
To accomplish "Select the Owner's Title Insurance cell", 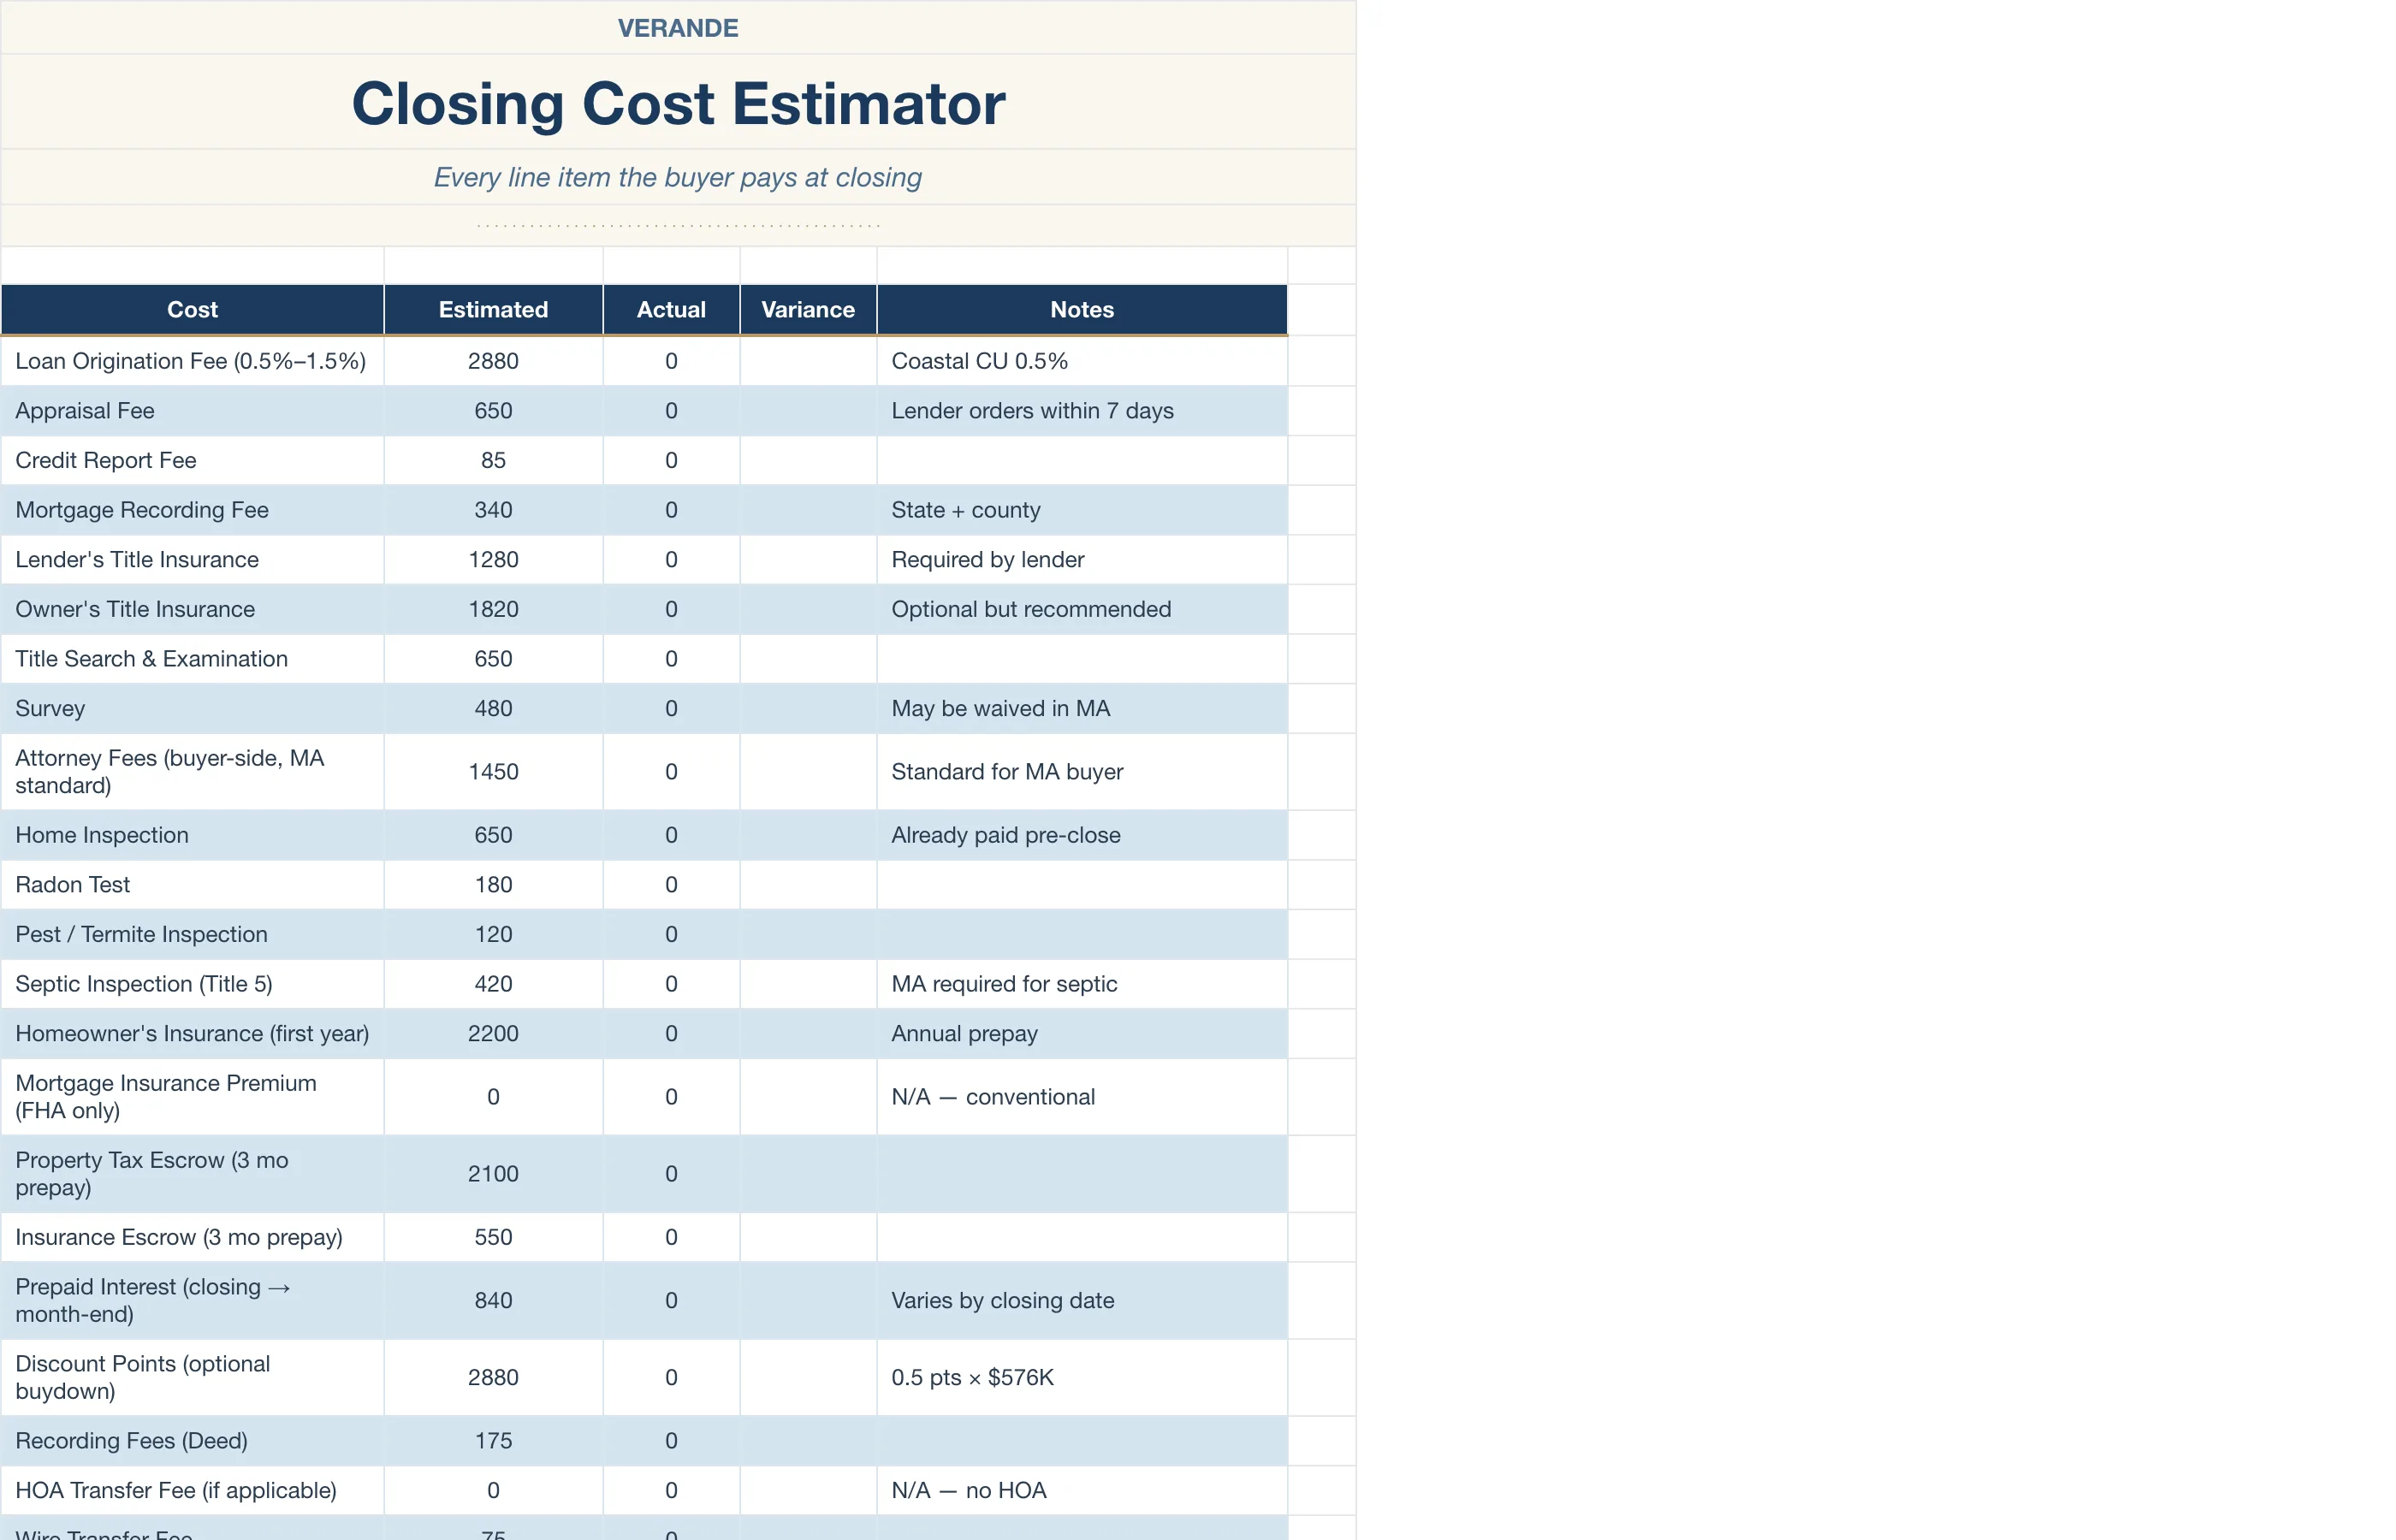I will [x=192, y=609].
